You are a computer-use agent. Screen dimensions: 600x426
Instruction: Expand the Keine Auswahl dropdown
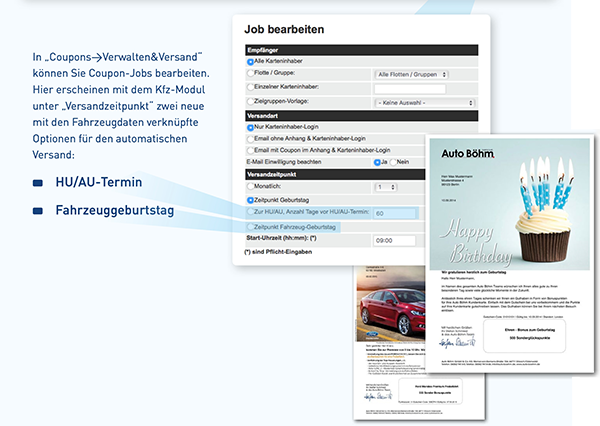424,102
